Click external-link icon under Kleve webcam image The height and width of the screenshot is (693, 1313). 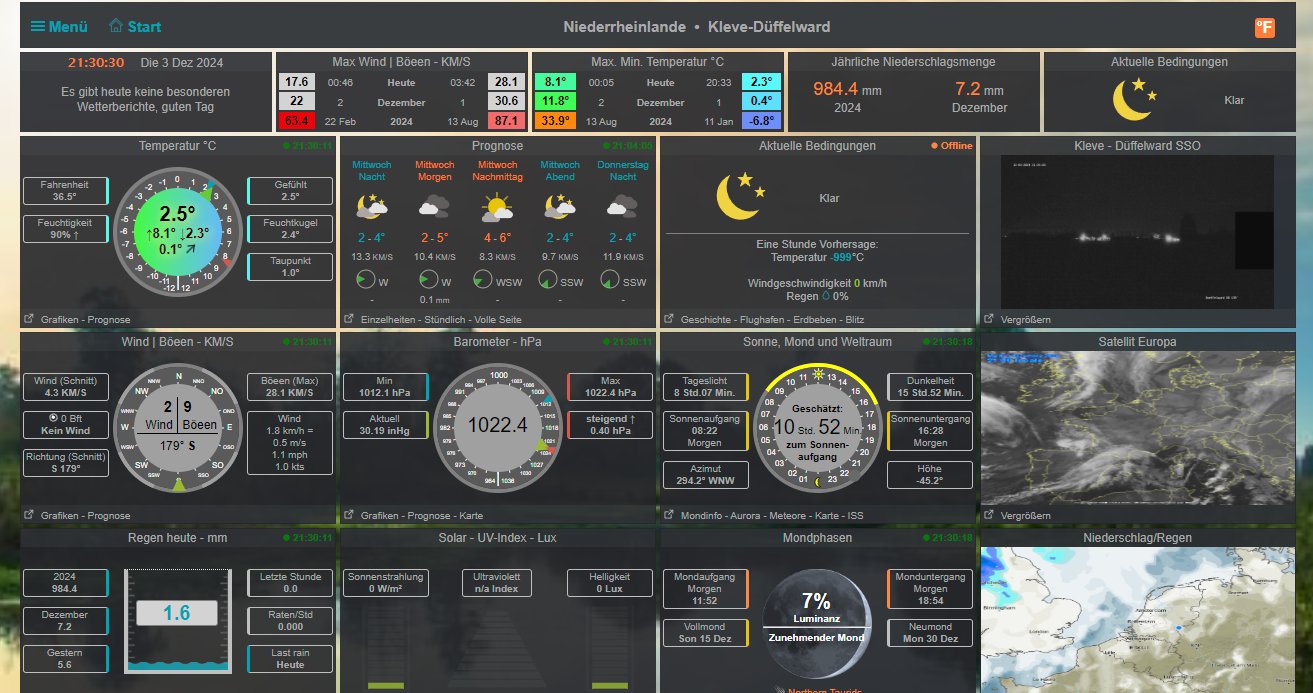[989, 319]
